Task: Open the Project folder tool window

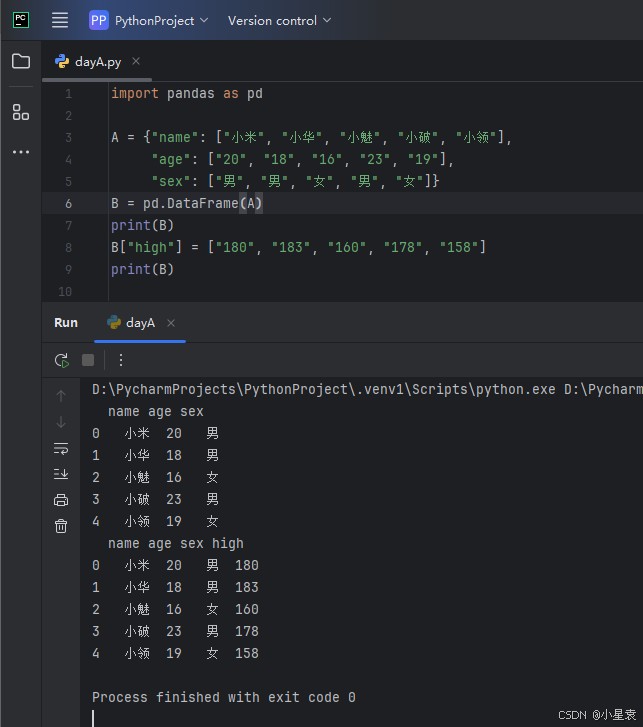Action: tap(21, 61)
